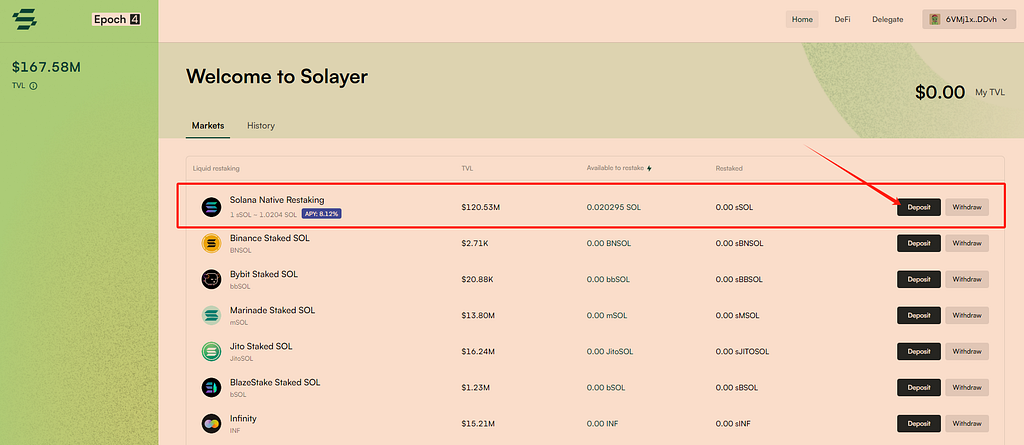This screenshot has height=445, width=1024.
Task: Click the Infinity token icon
Action: point(211,423)
